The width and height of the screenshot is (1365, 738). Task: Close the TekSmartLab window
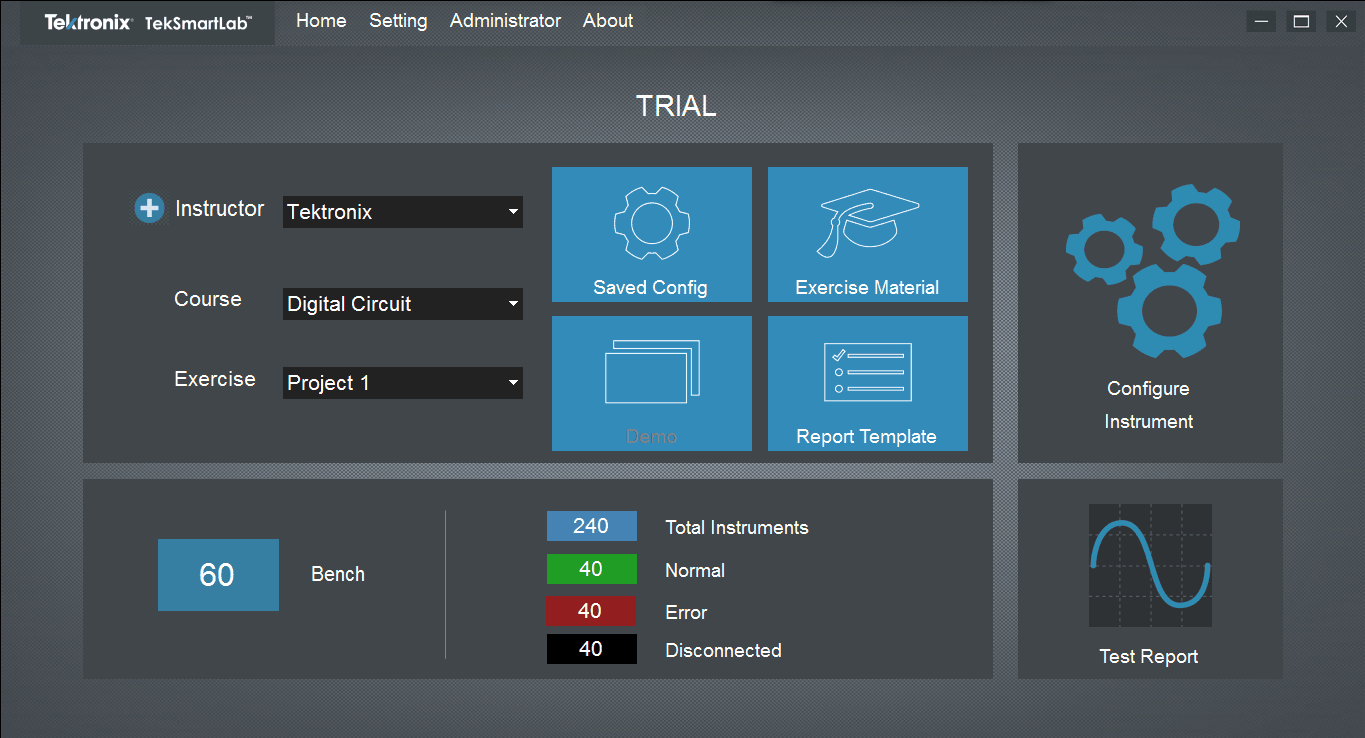[1341, 21]
